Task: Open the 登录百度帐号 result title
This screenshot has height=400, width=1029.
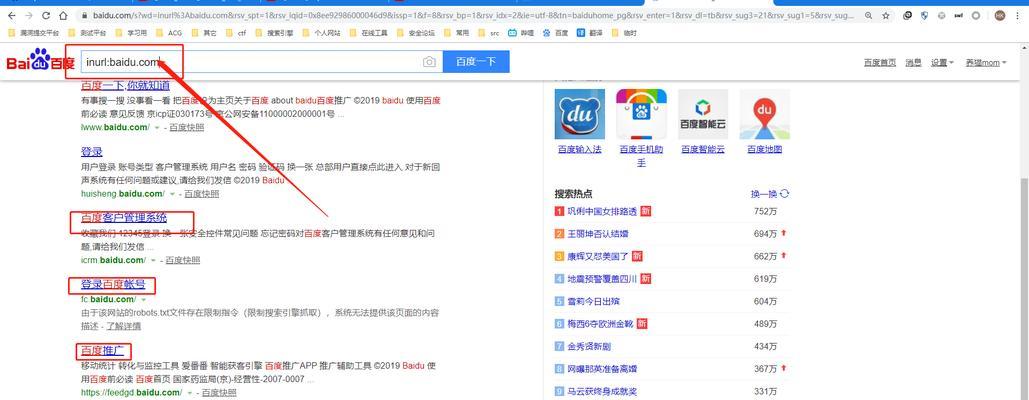Action: (x=113, y=285)
